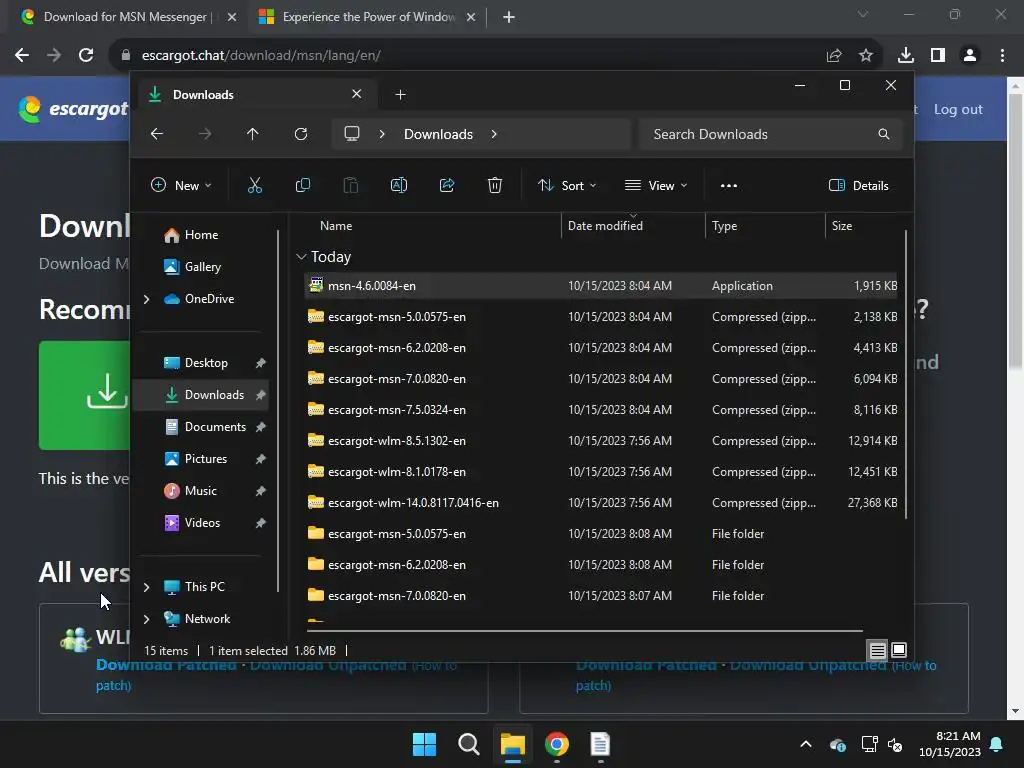Viewport: 1024px width, 768px height.
Task: Click the search magnifier in Search Downloads
Action: (x=884, y=134)
